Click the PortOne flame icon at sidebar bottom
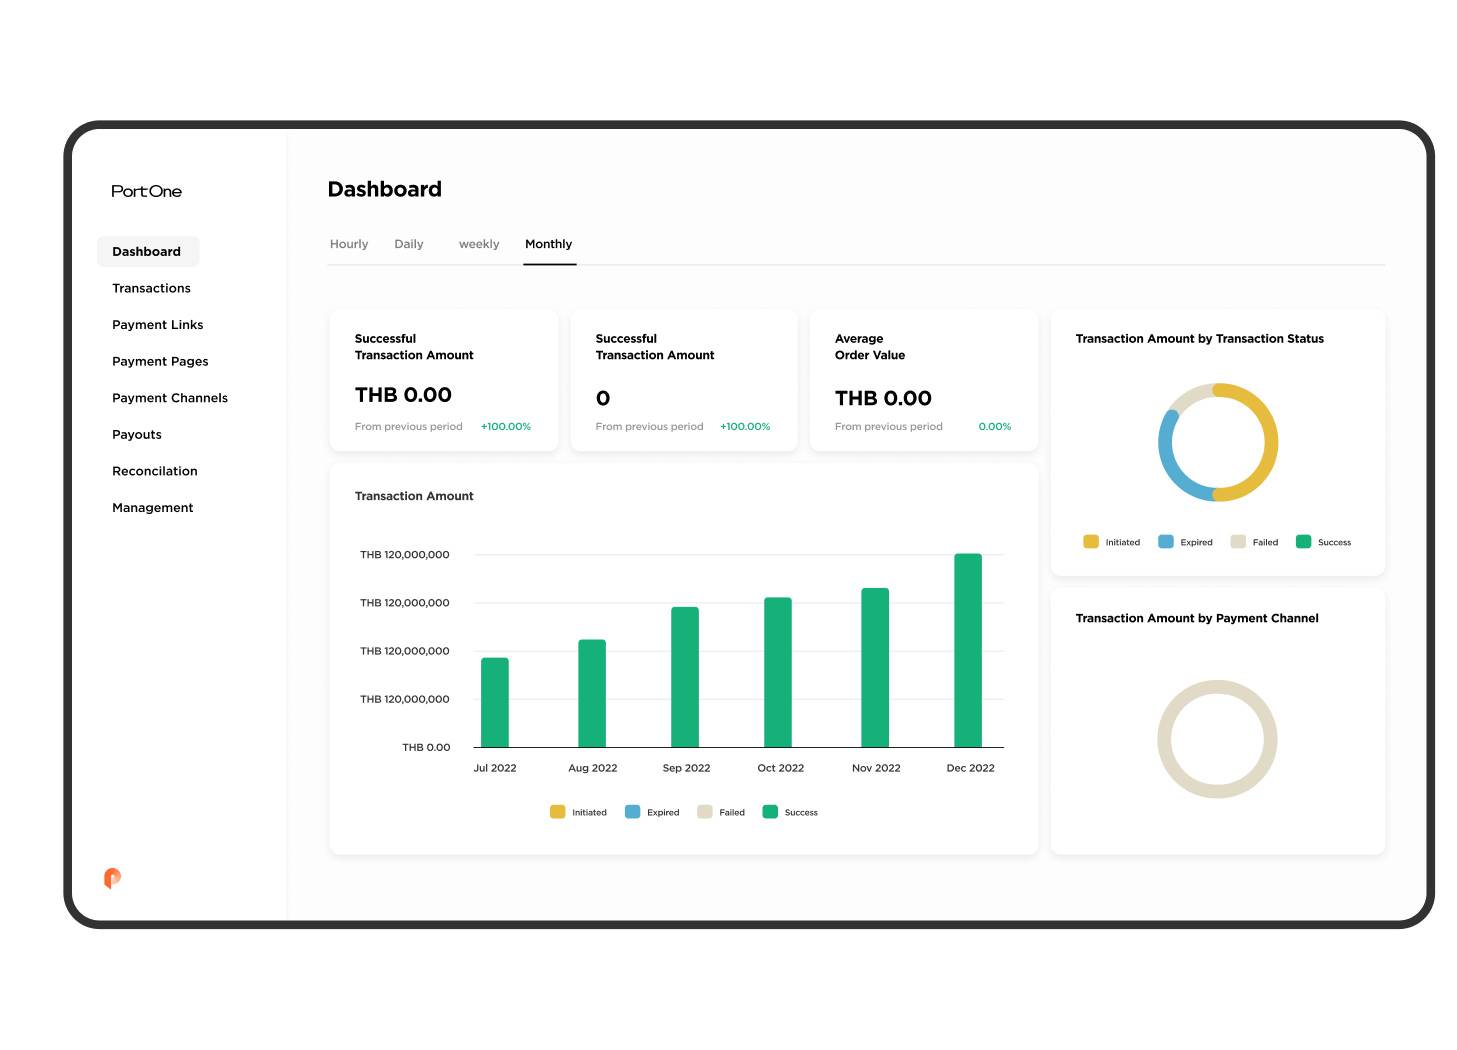Image resolution: width=1457 pixels, height=1050 pixels. click(x=113, y=877)
